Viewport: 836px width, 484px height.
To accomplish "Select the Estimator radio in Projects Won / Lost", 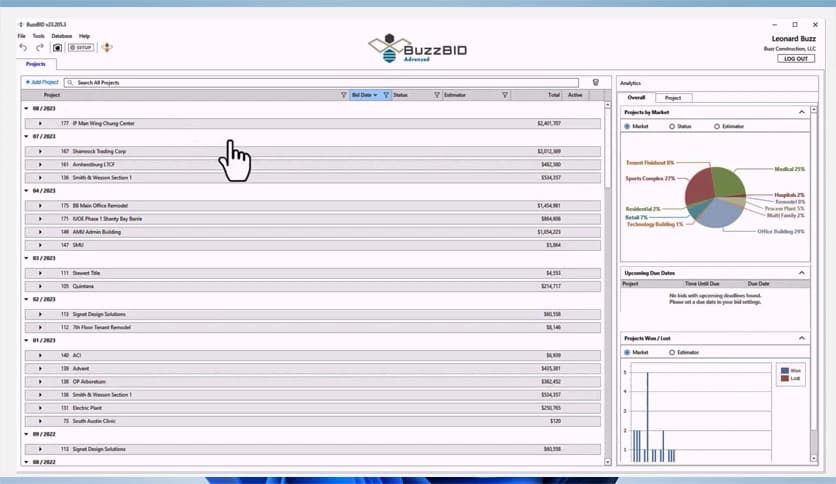I will coord(672,352).
